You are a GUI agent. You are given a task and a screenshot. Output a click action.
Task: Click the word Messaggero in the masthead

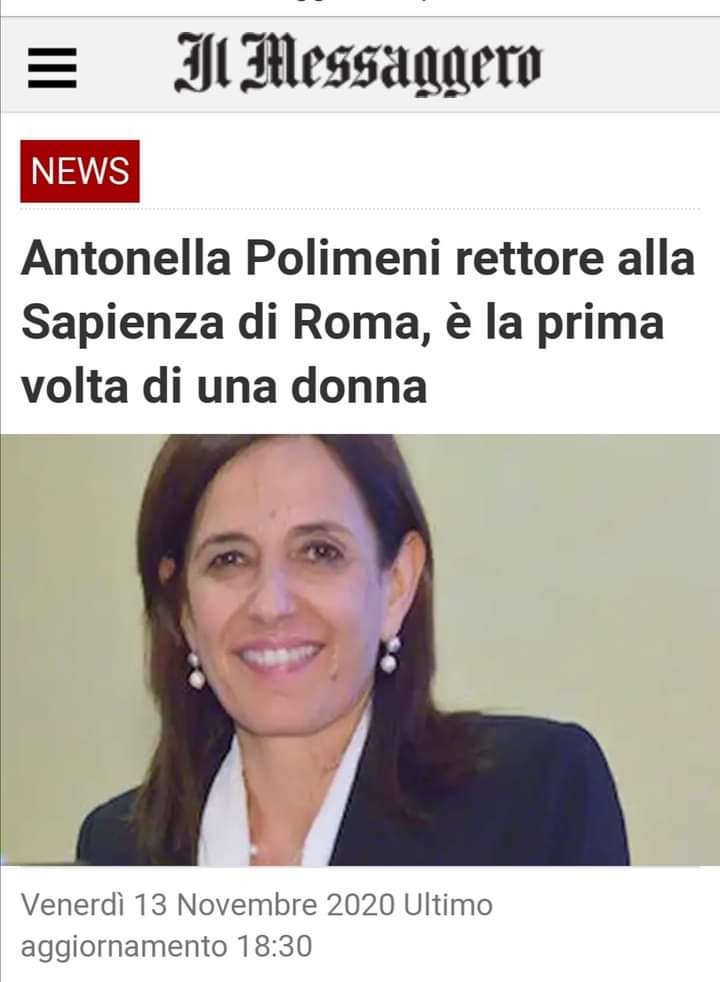pos(391,66)
